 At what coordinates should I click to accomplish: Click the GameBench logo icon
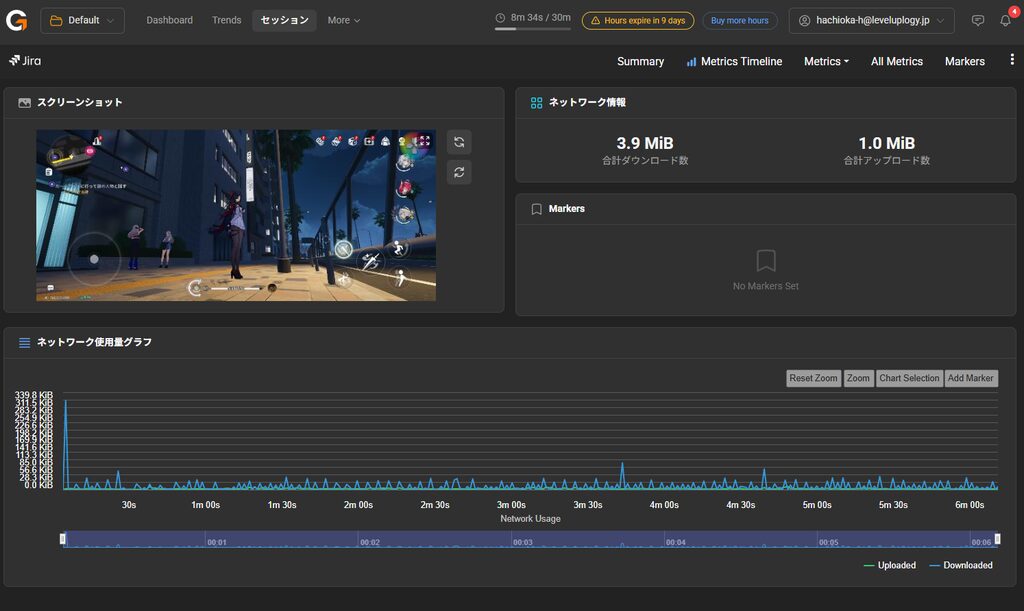tap(17, 20)
